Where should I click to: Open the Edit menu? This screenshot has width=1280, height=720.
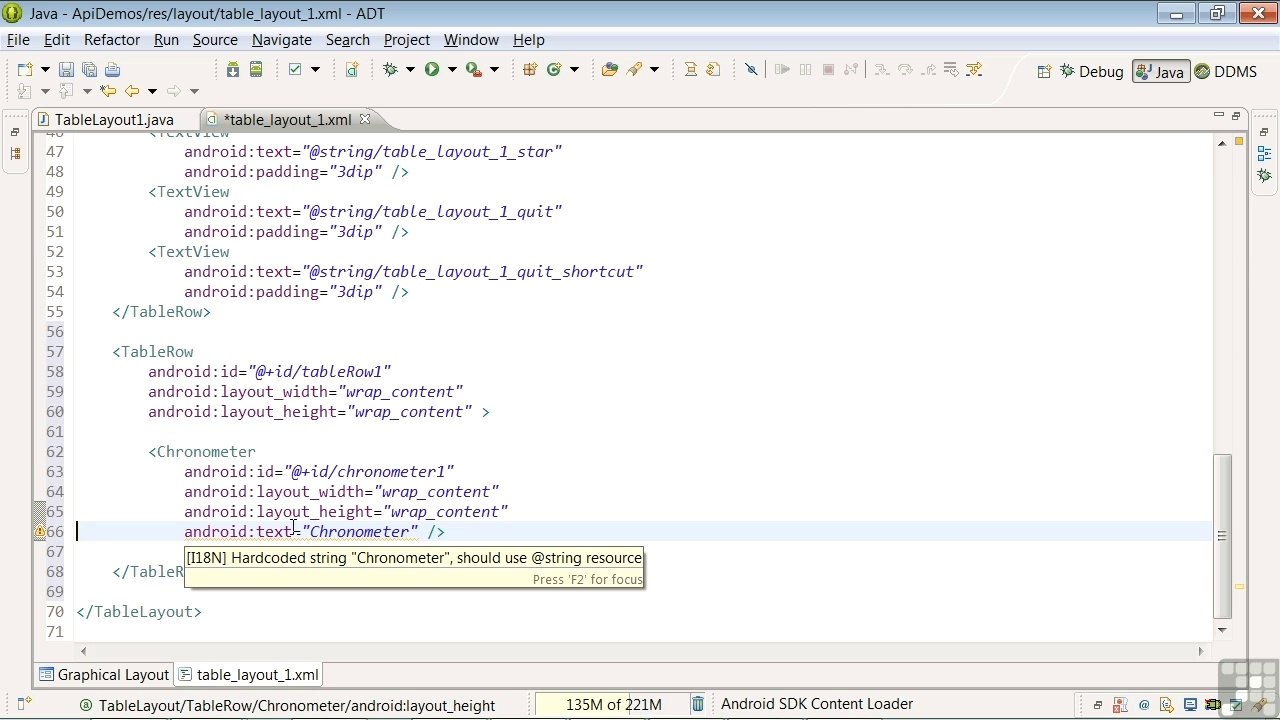57,40
